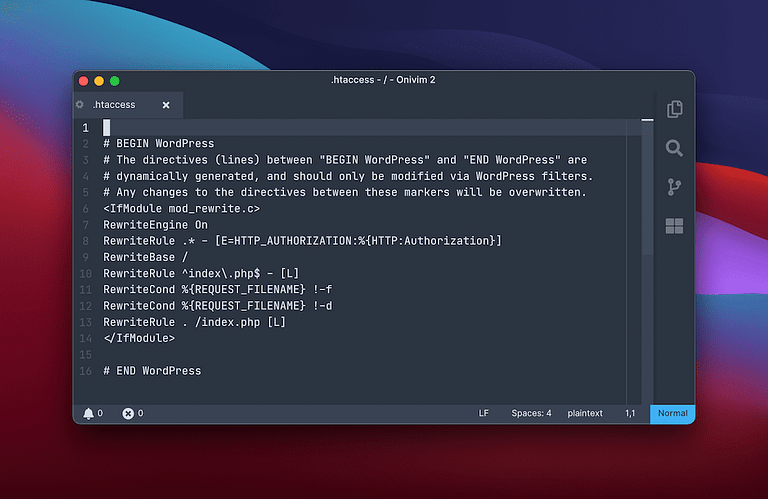Place cursor on the RewriteEngine On line
The image size is (768, 499).
point(155,225)
